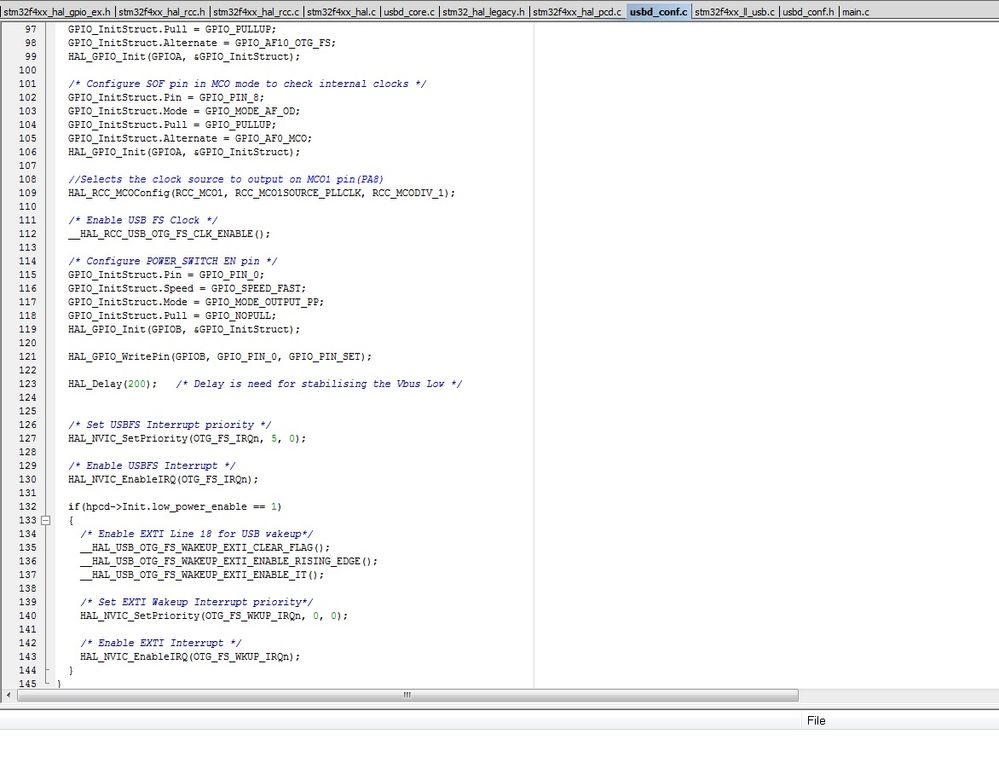
Task: Click the comment 'Set EXTI Wakeup Interrupt priority'
Action: pyautogui.click(x=196, y=602)
